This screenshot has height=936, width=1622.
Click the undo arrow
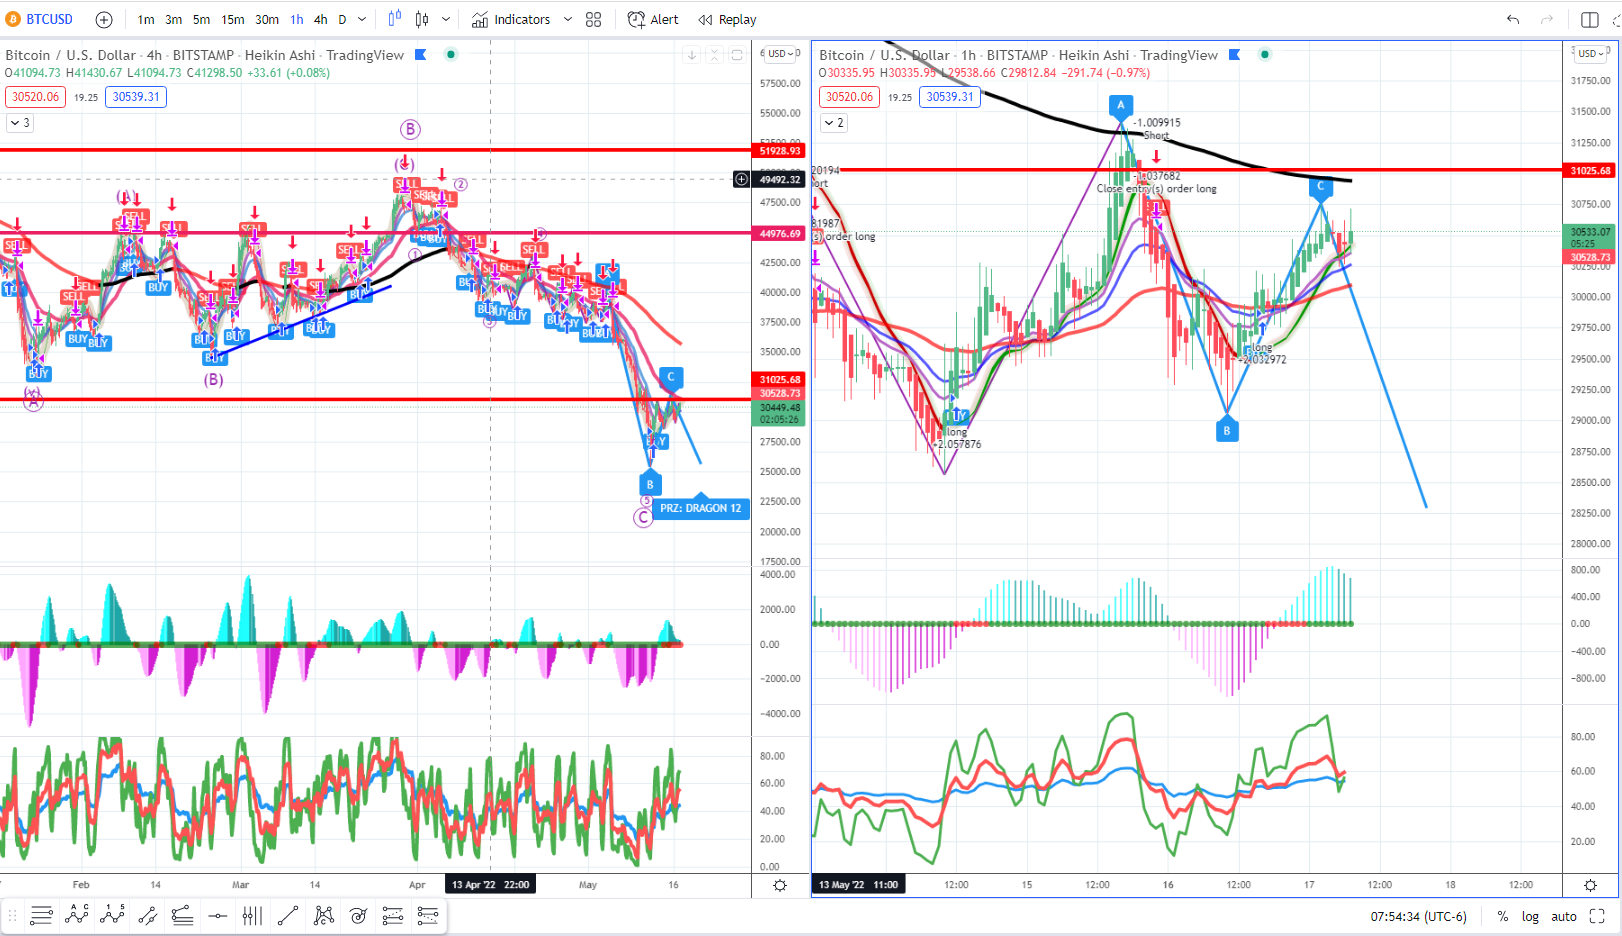click(x=1513, y=19)
